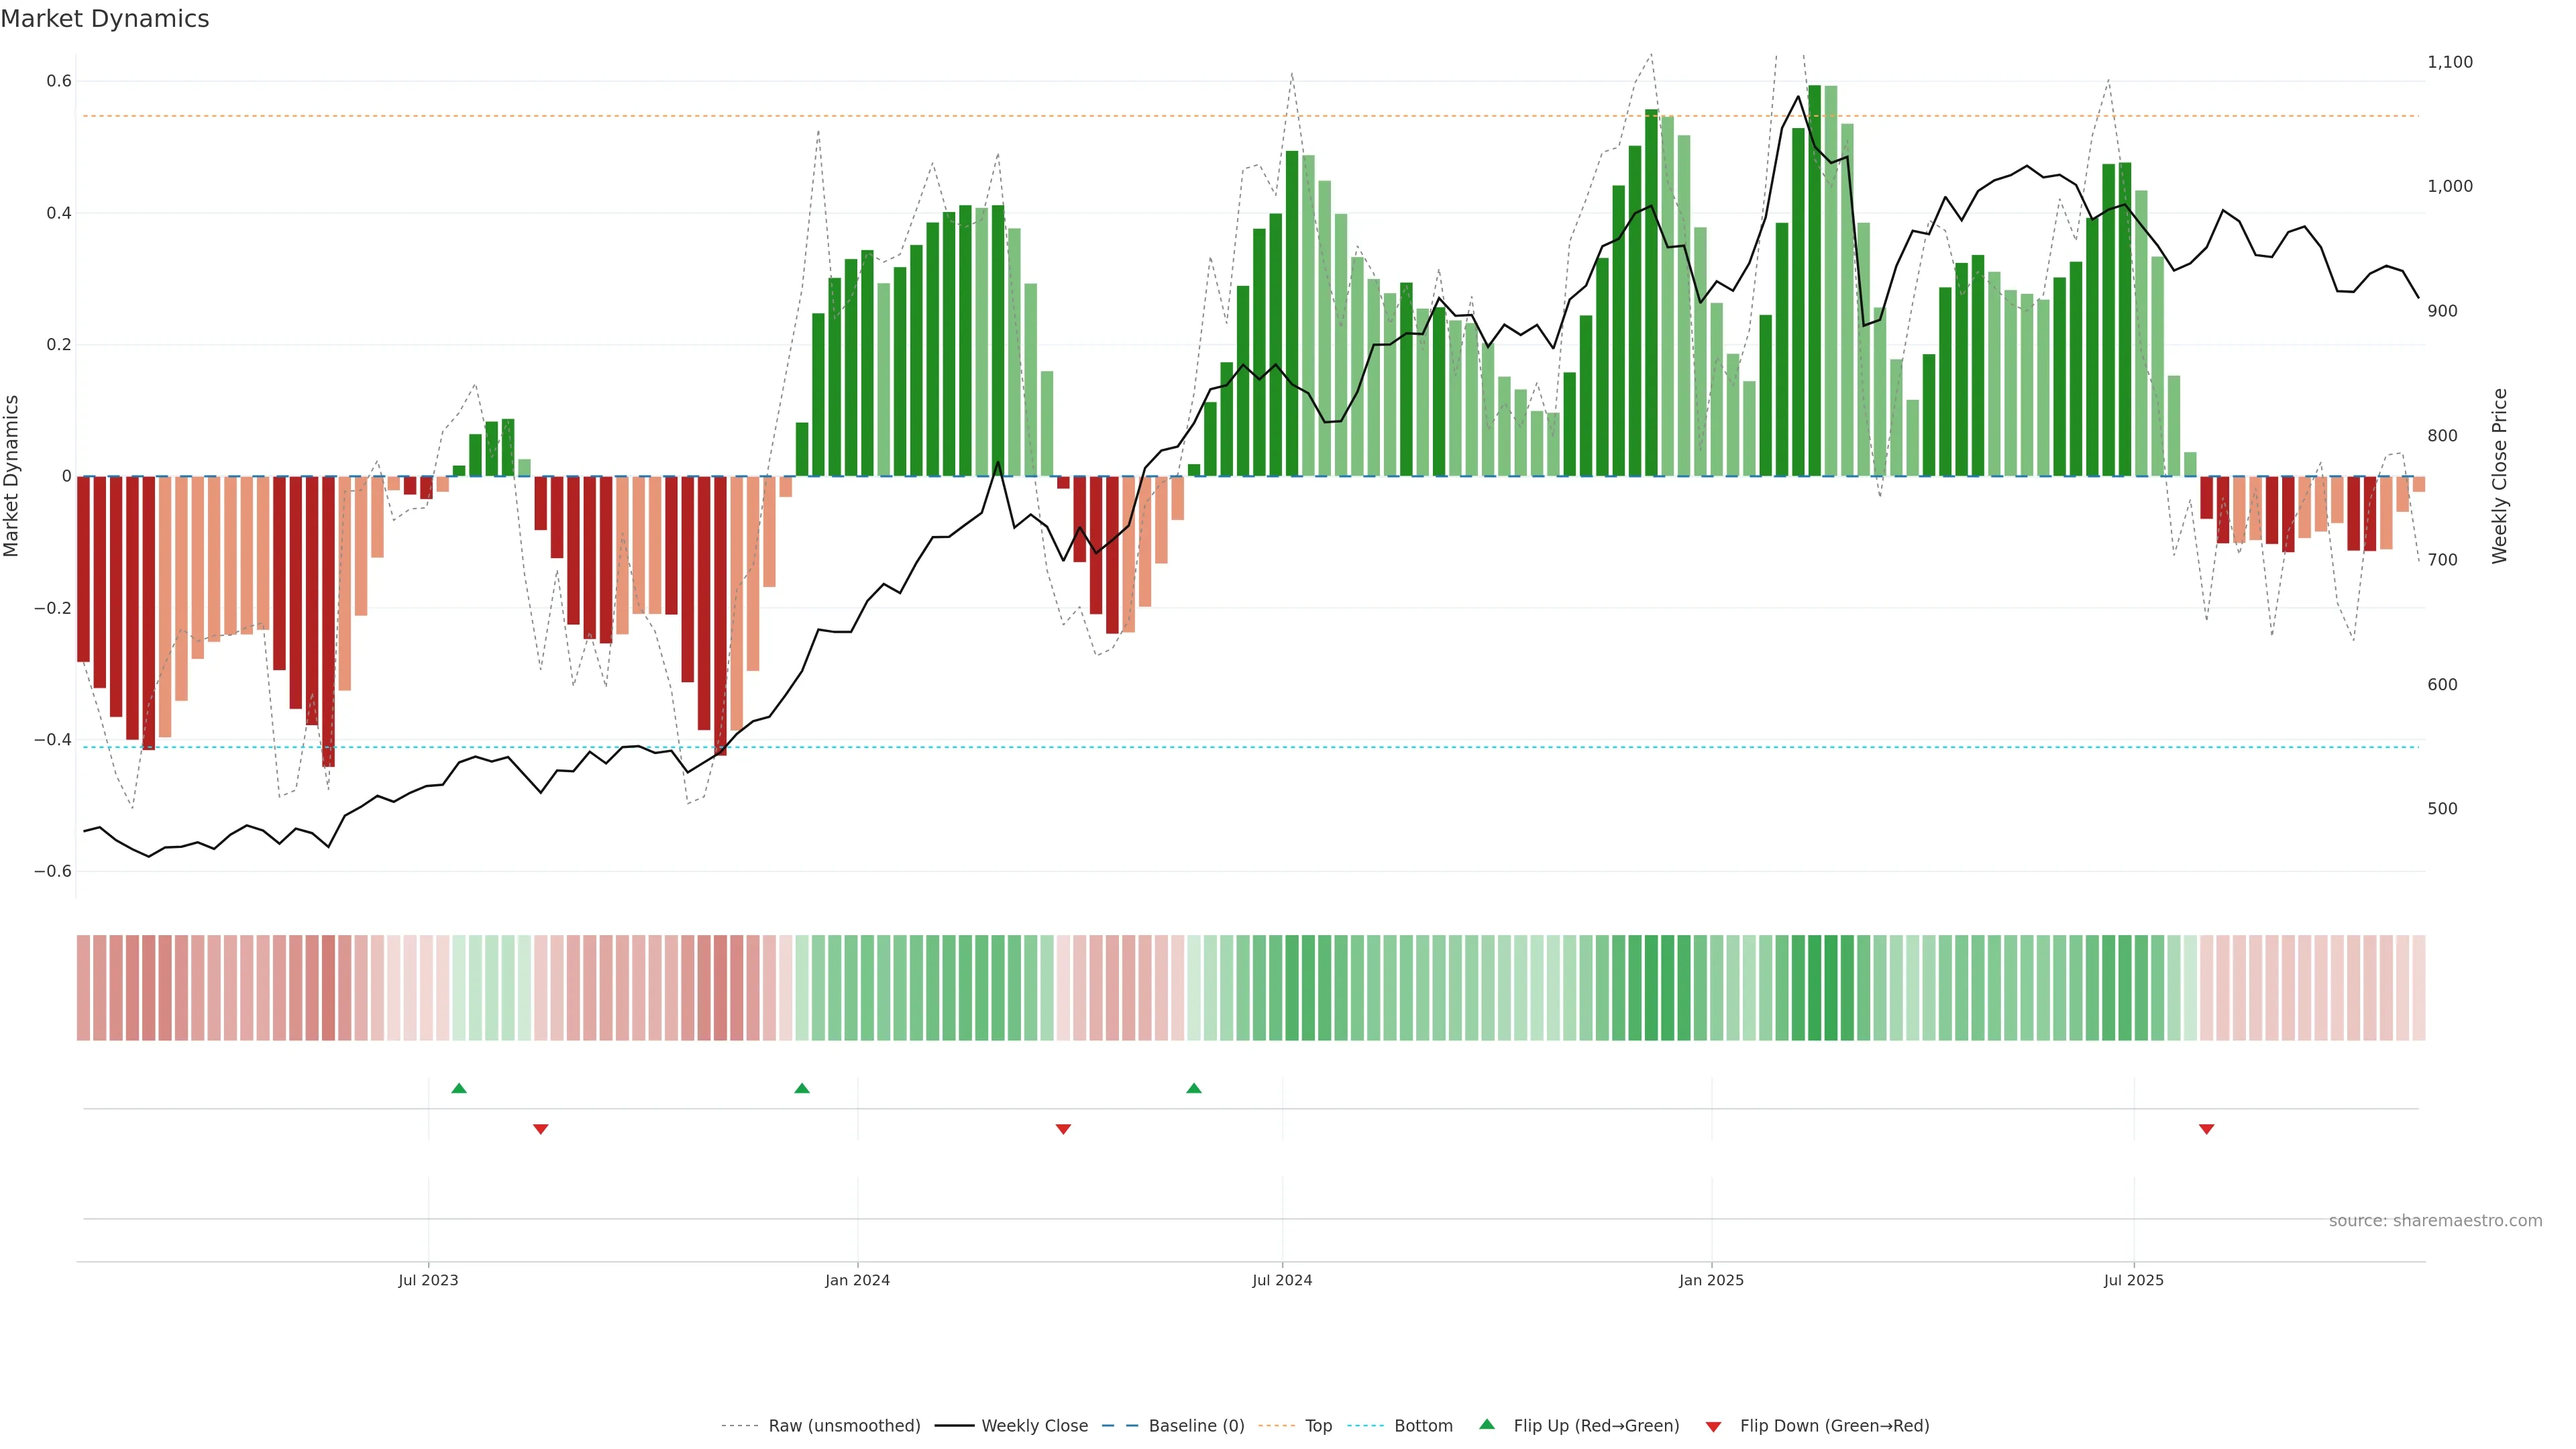Image resolution: width=2576 pixels, height=1449 pixels.
Task: Click the green Flip Up marker near Jul 2023
Action: tap(459, 1088)
